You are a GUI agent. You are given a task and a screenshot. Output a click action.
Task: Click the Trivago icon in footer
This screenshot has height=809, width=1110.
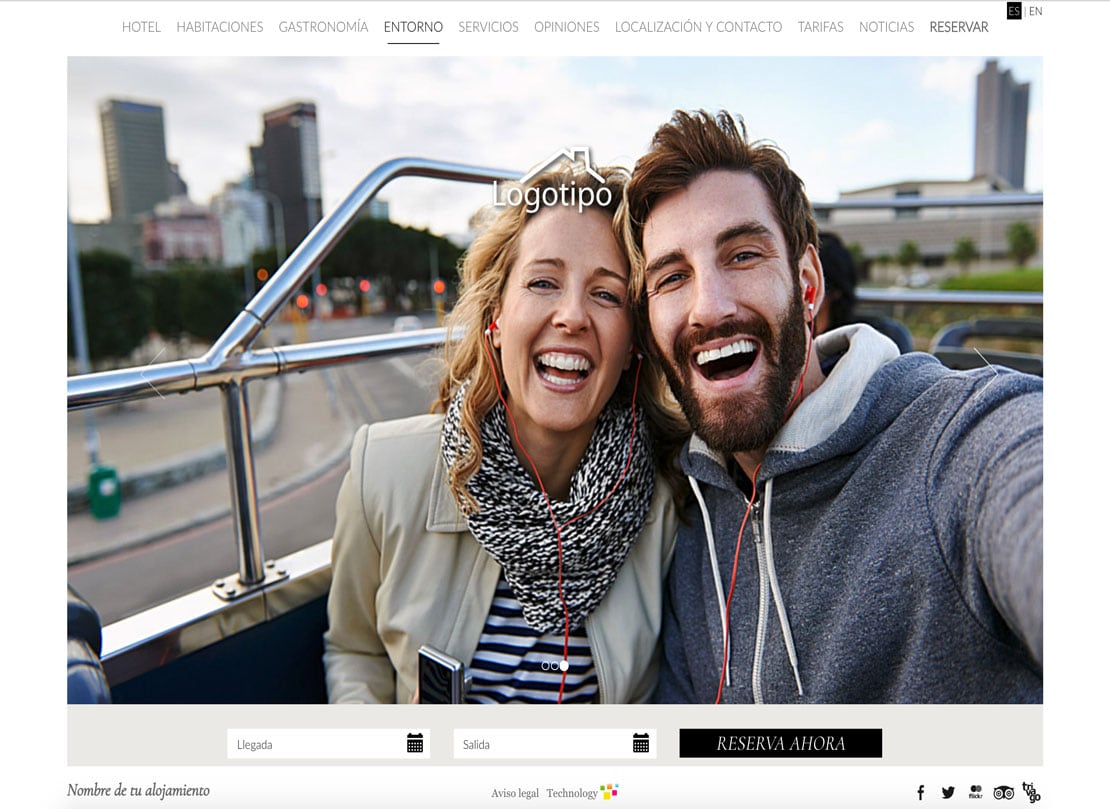1031,793
